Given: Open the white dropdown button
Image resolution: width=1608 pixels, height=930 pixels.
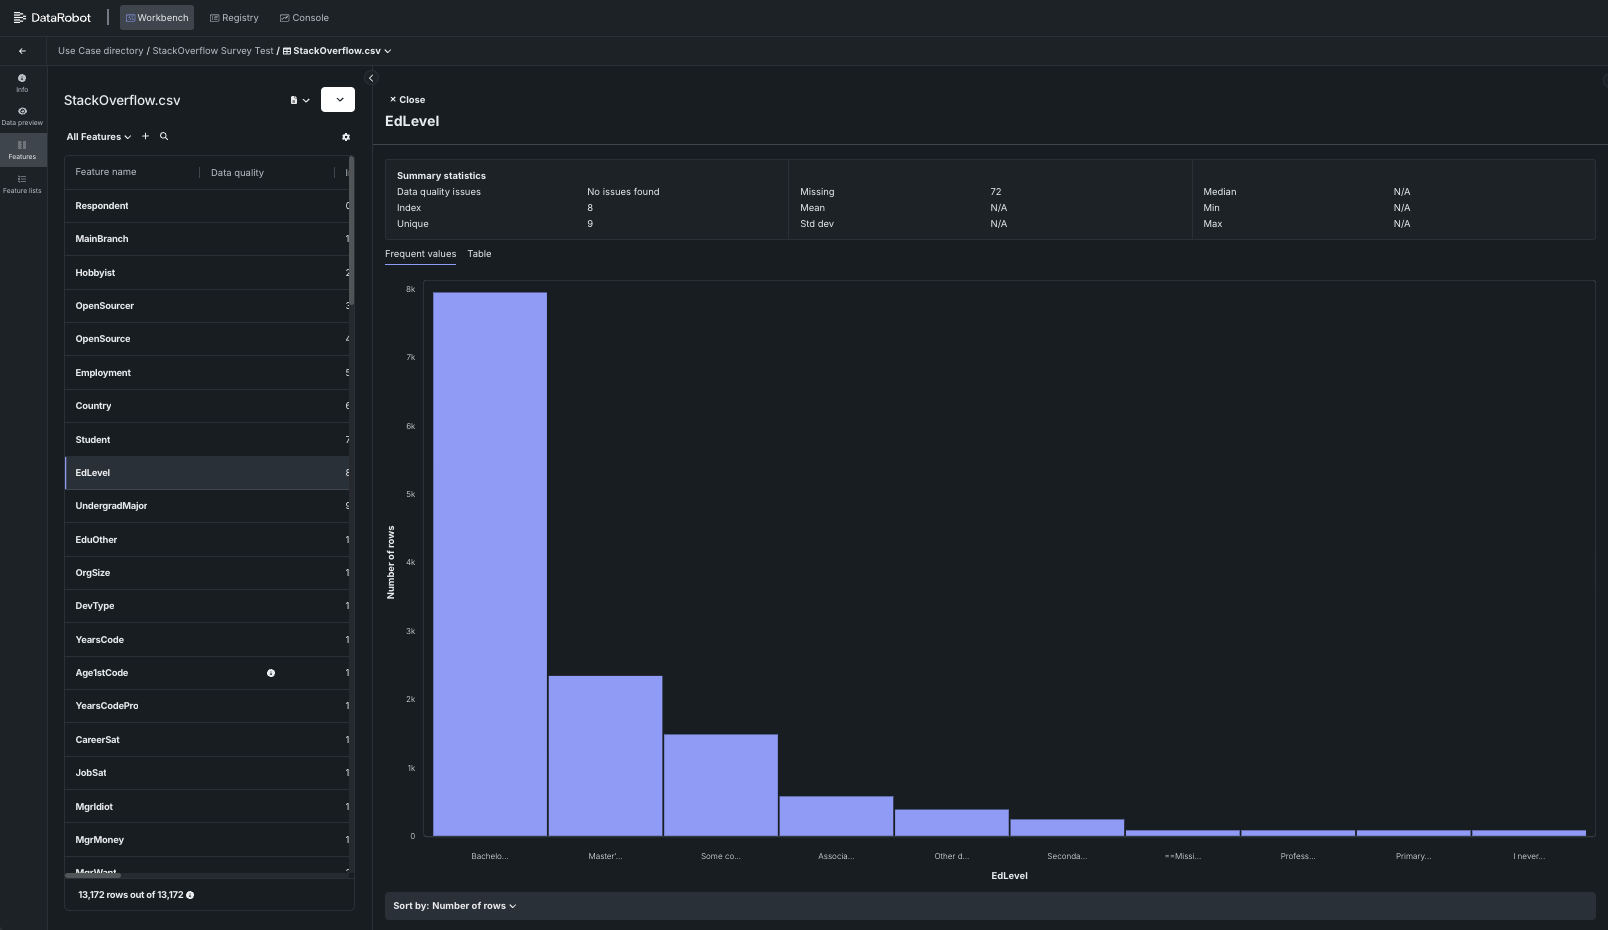Looking at the screenshot, I should point(338,100).
